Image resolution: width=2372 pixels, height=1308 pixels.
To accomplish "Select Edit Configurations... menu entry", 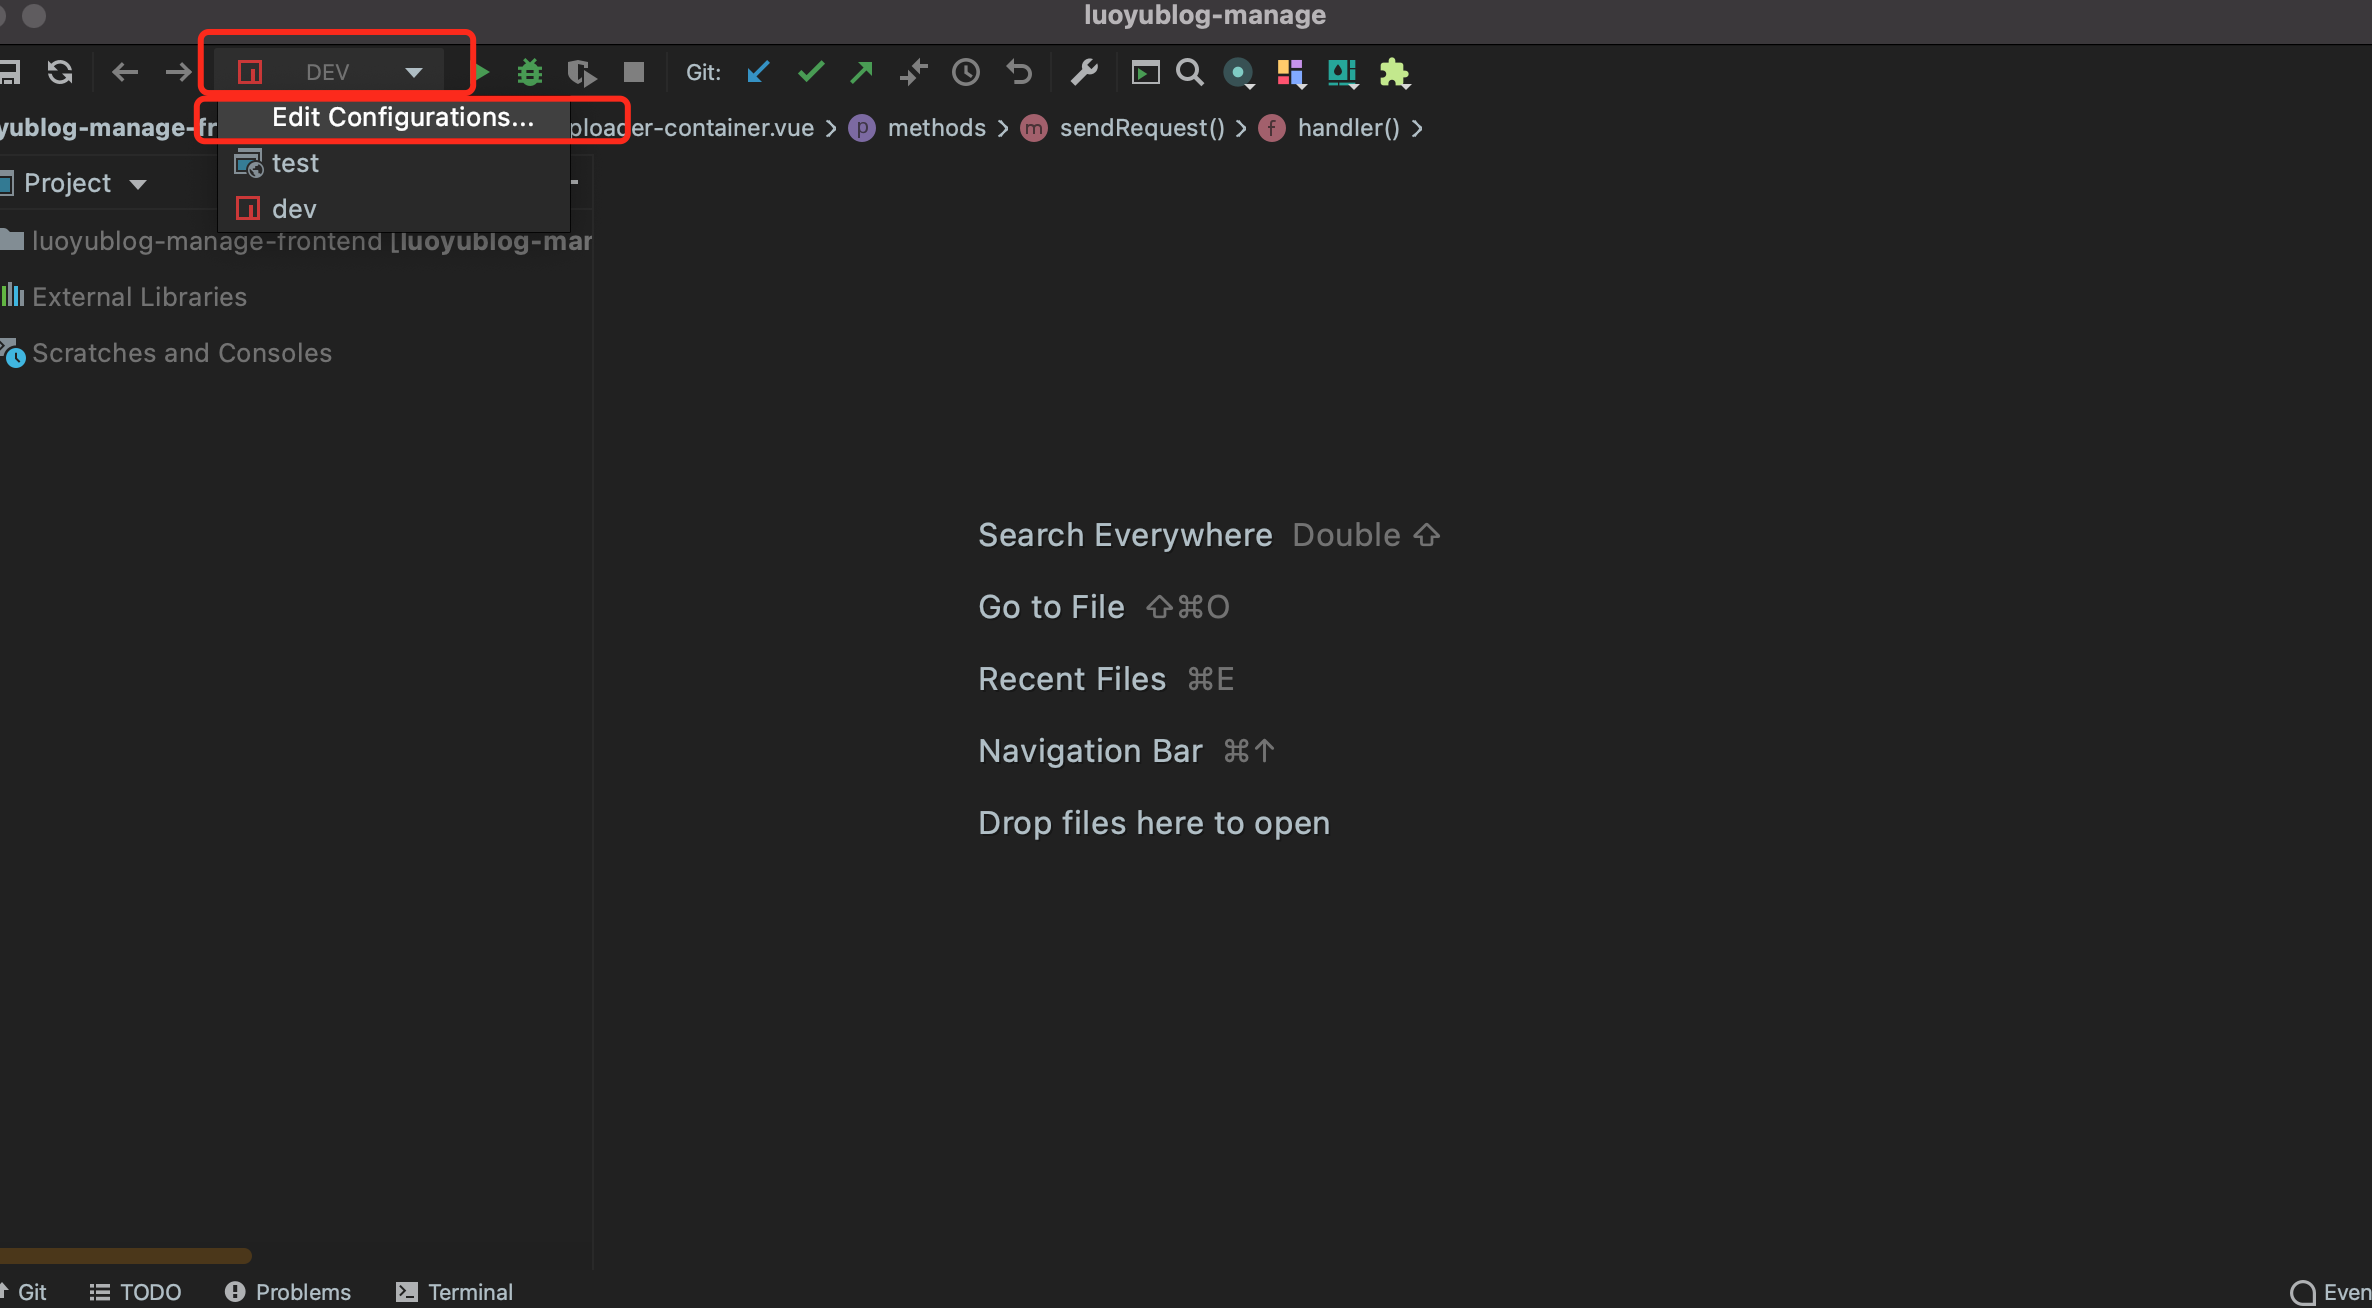I will click(403, 117).
